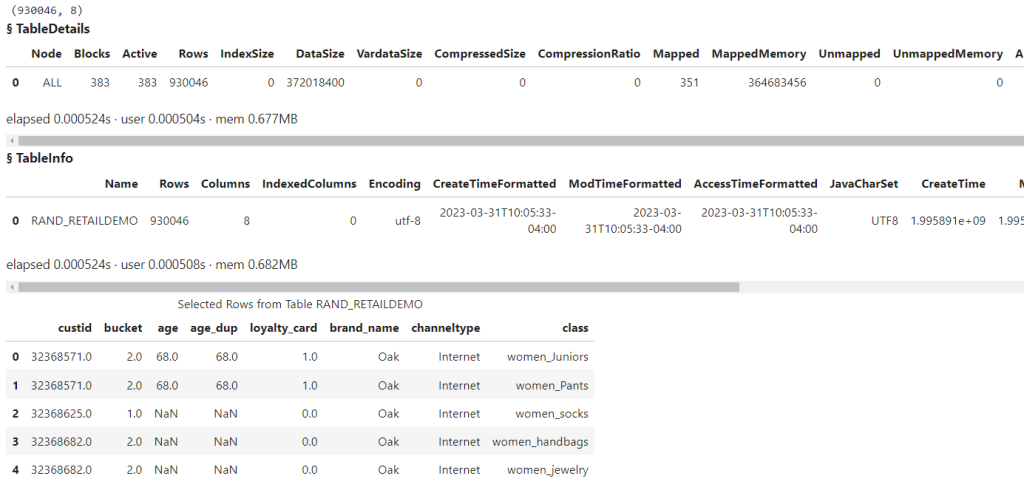Click the TableDetails section heading
Screen dimensions: 1024x490
(x=48, y=29)
